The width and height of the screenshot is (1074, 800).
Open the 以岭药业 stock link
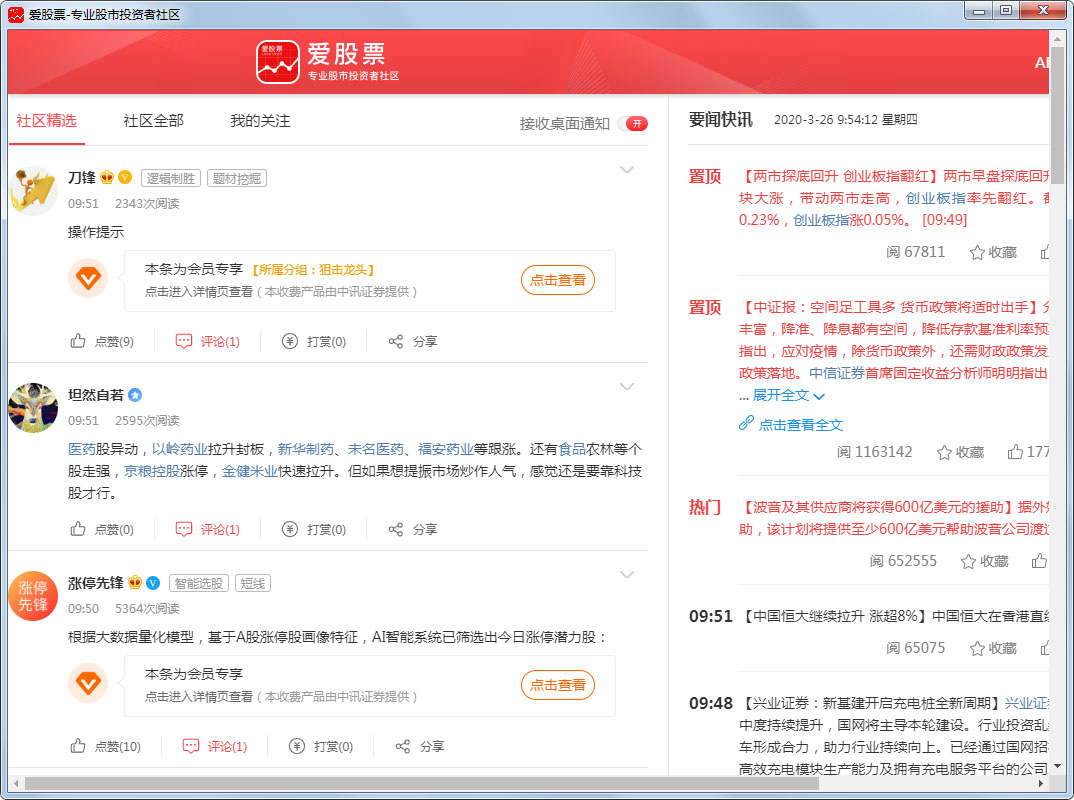click(x=179, y=449)
